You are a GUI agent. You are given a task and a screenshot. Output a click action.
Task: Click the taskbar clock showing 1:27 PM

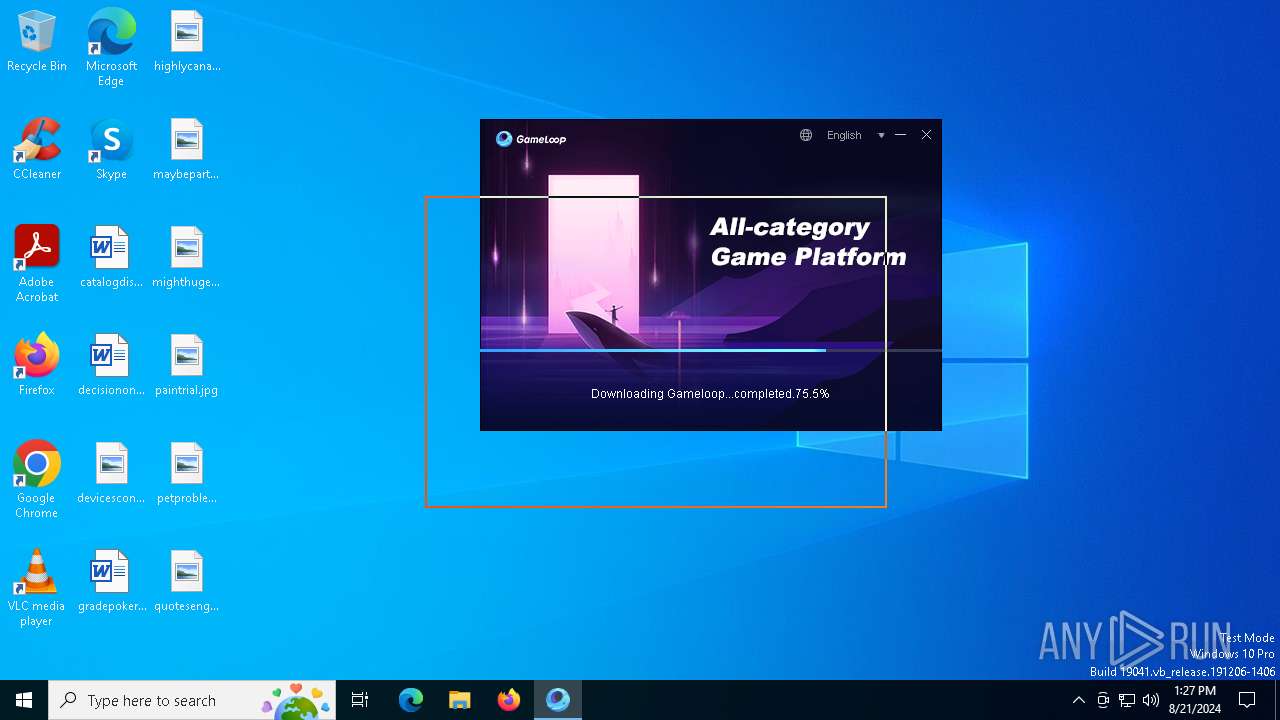(1195, 700)
